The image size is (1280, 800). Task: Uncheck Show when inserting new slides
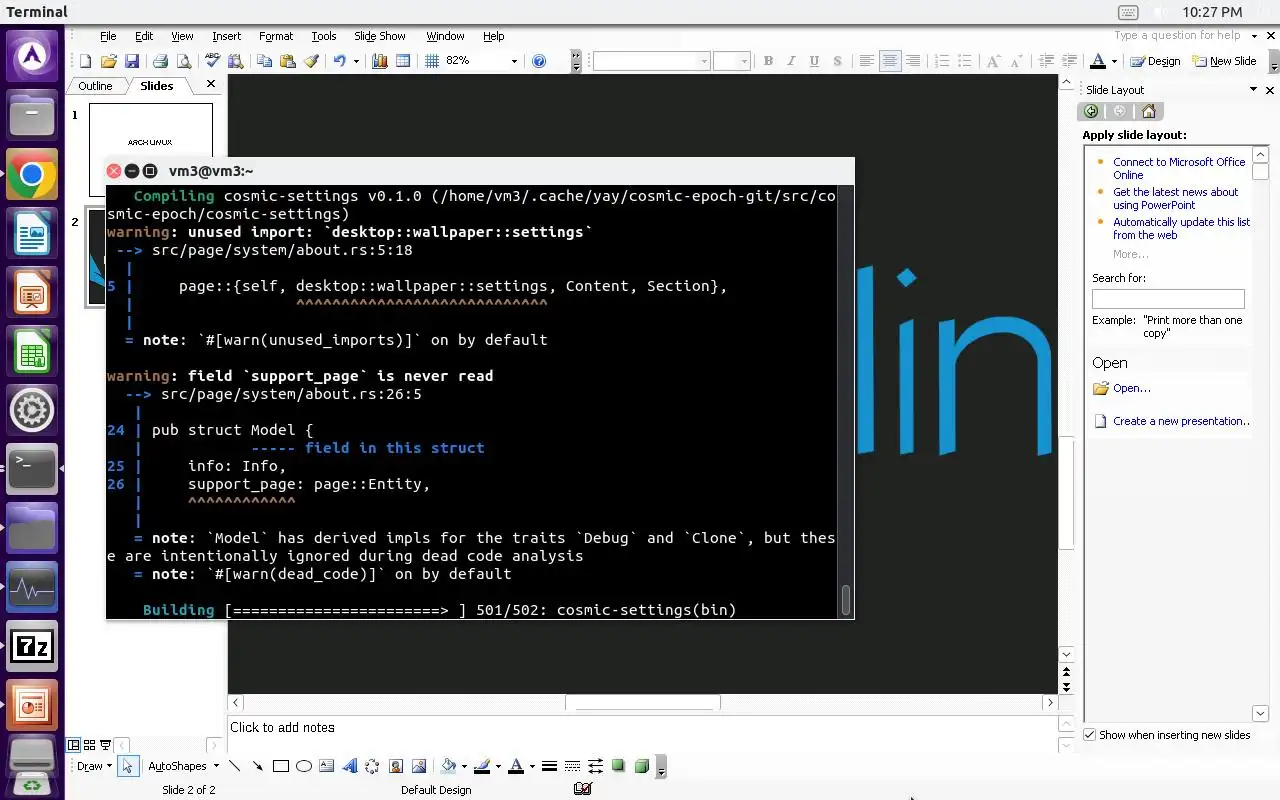coord(1090,735)
